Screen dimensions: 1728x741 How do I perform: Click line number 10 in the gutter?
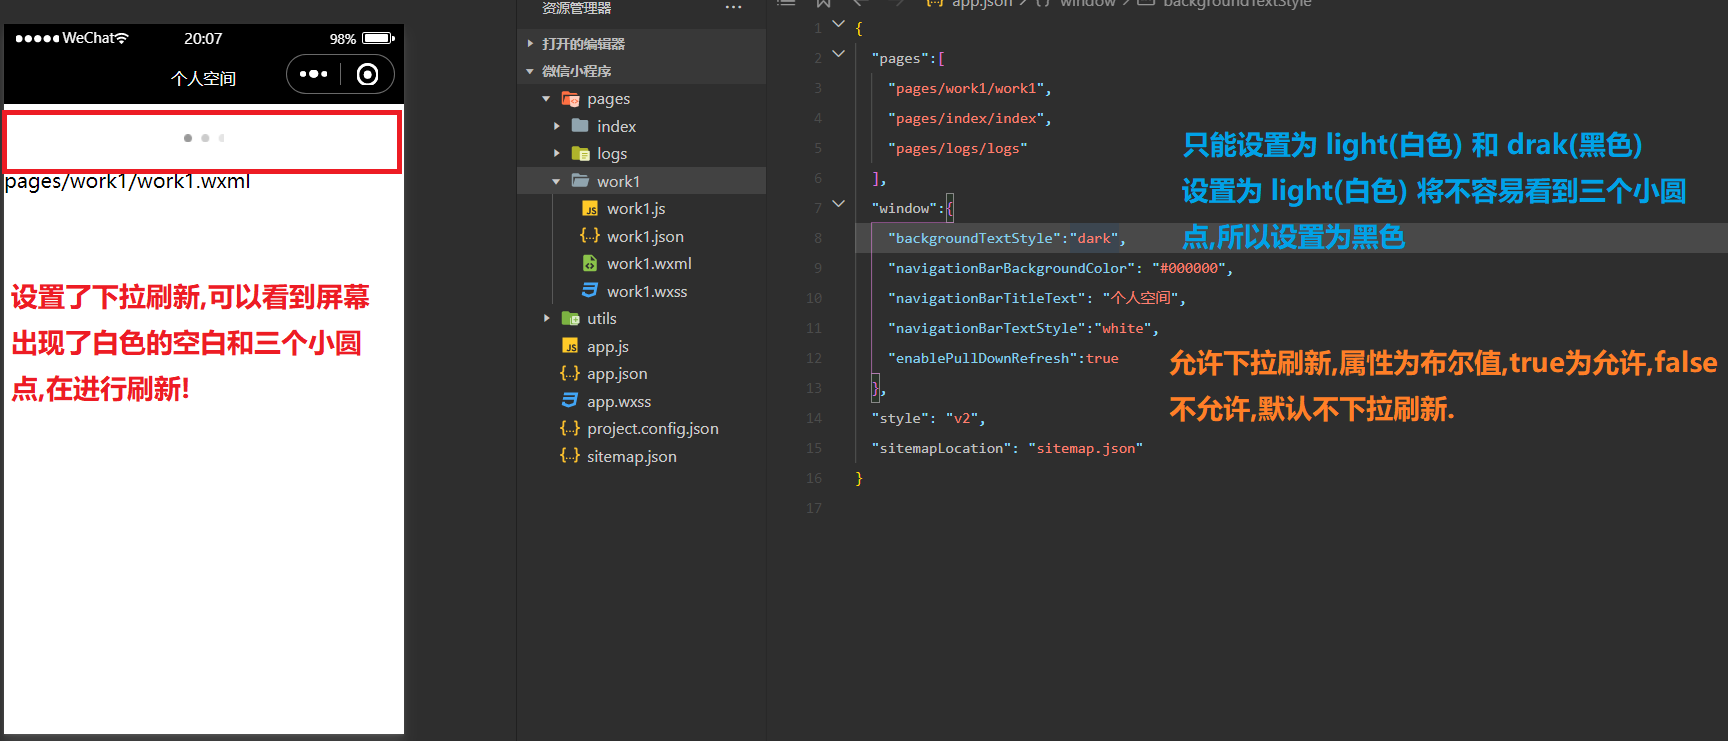(814, 298)
